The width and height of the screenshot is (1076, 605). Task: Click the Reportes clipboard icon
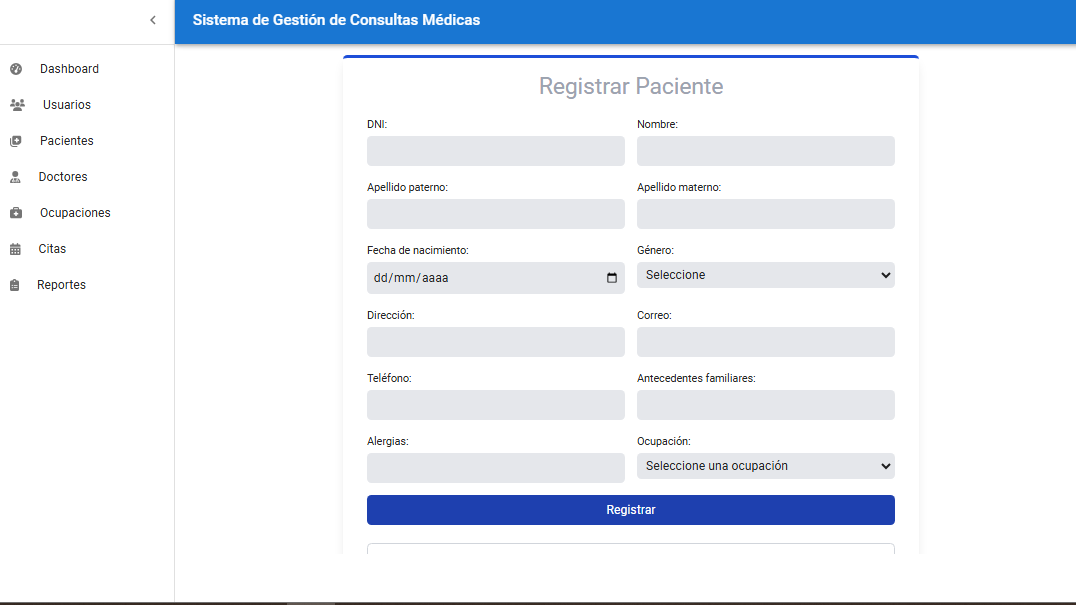click(14, 285)
